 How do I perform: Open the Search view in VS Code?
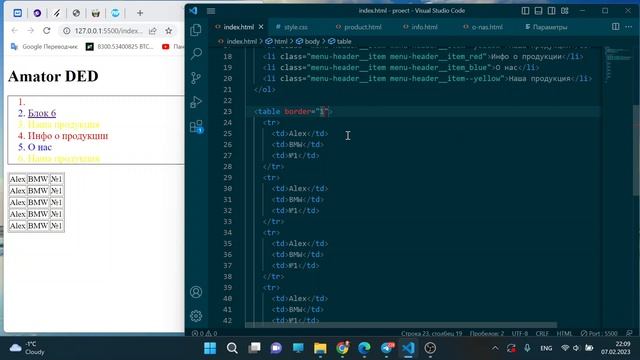196,53
